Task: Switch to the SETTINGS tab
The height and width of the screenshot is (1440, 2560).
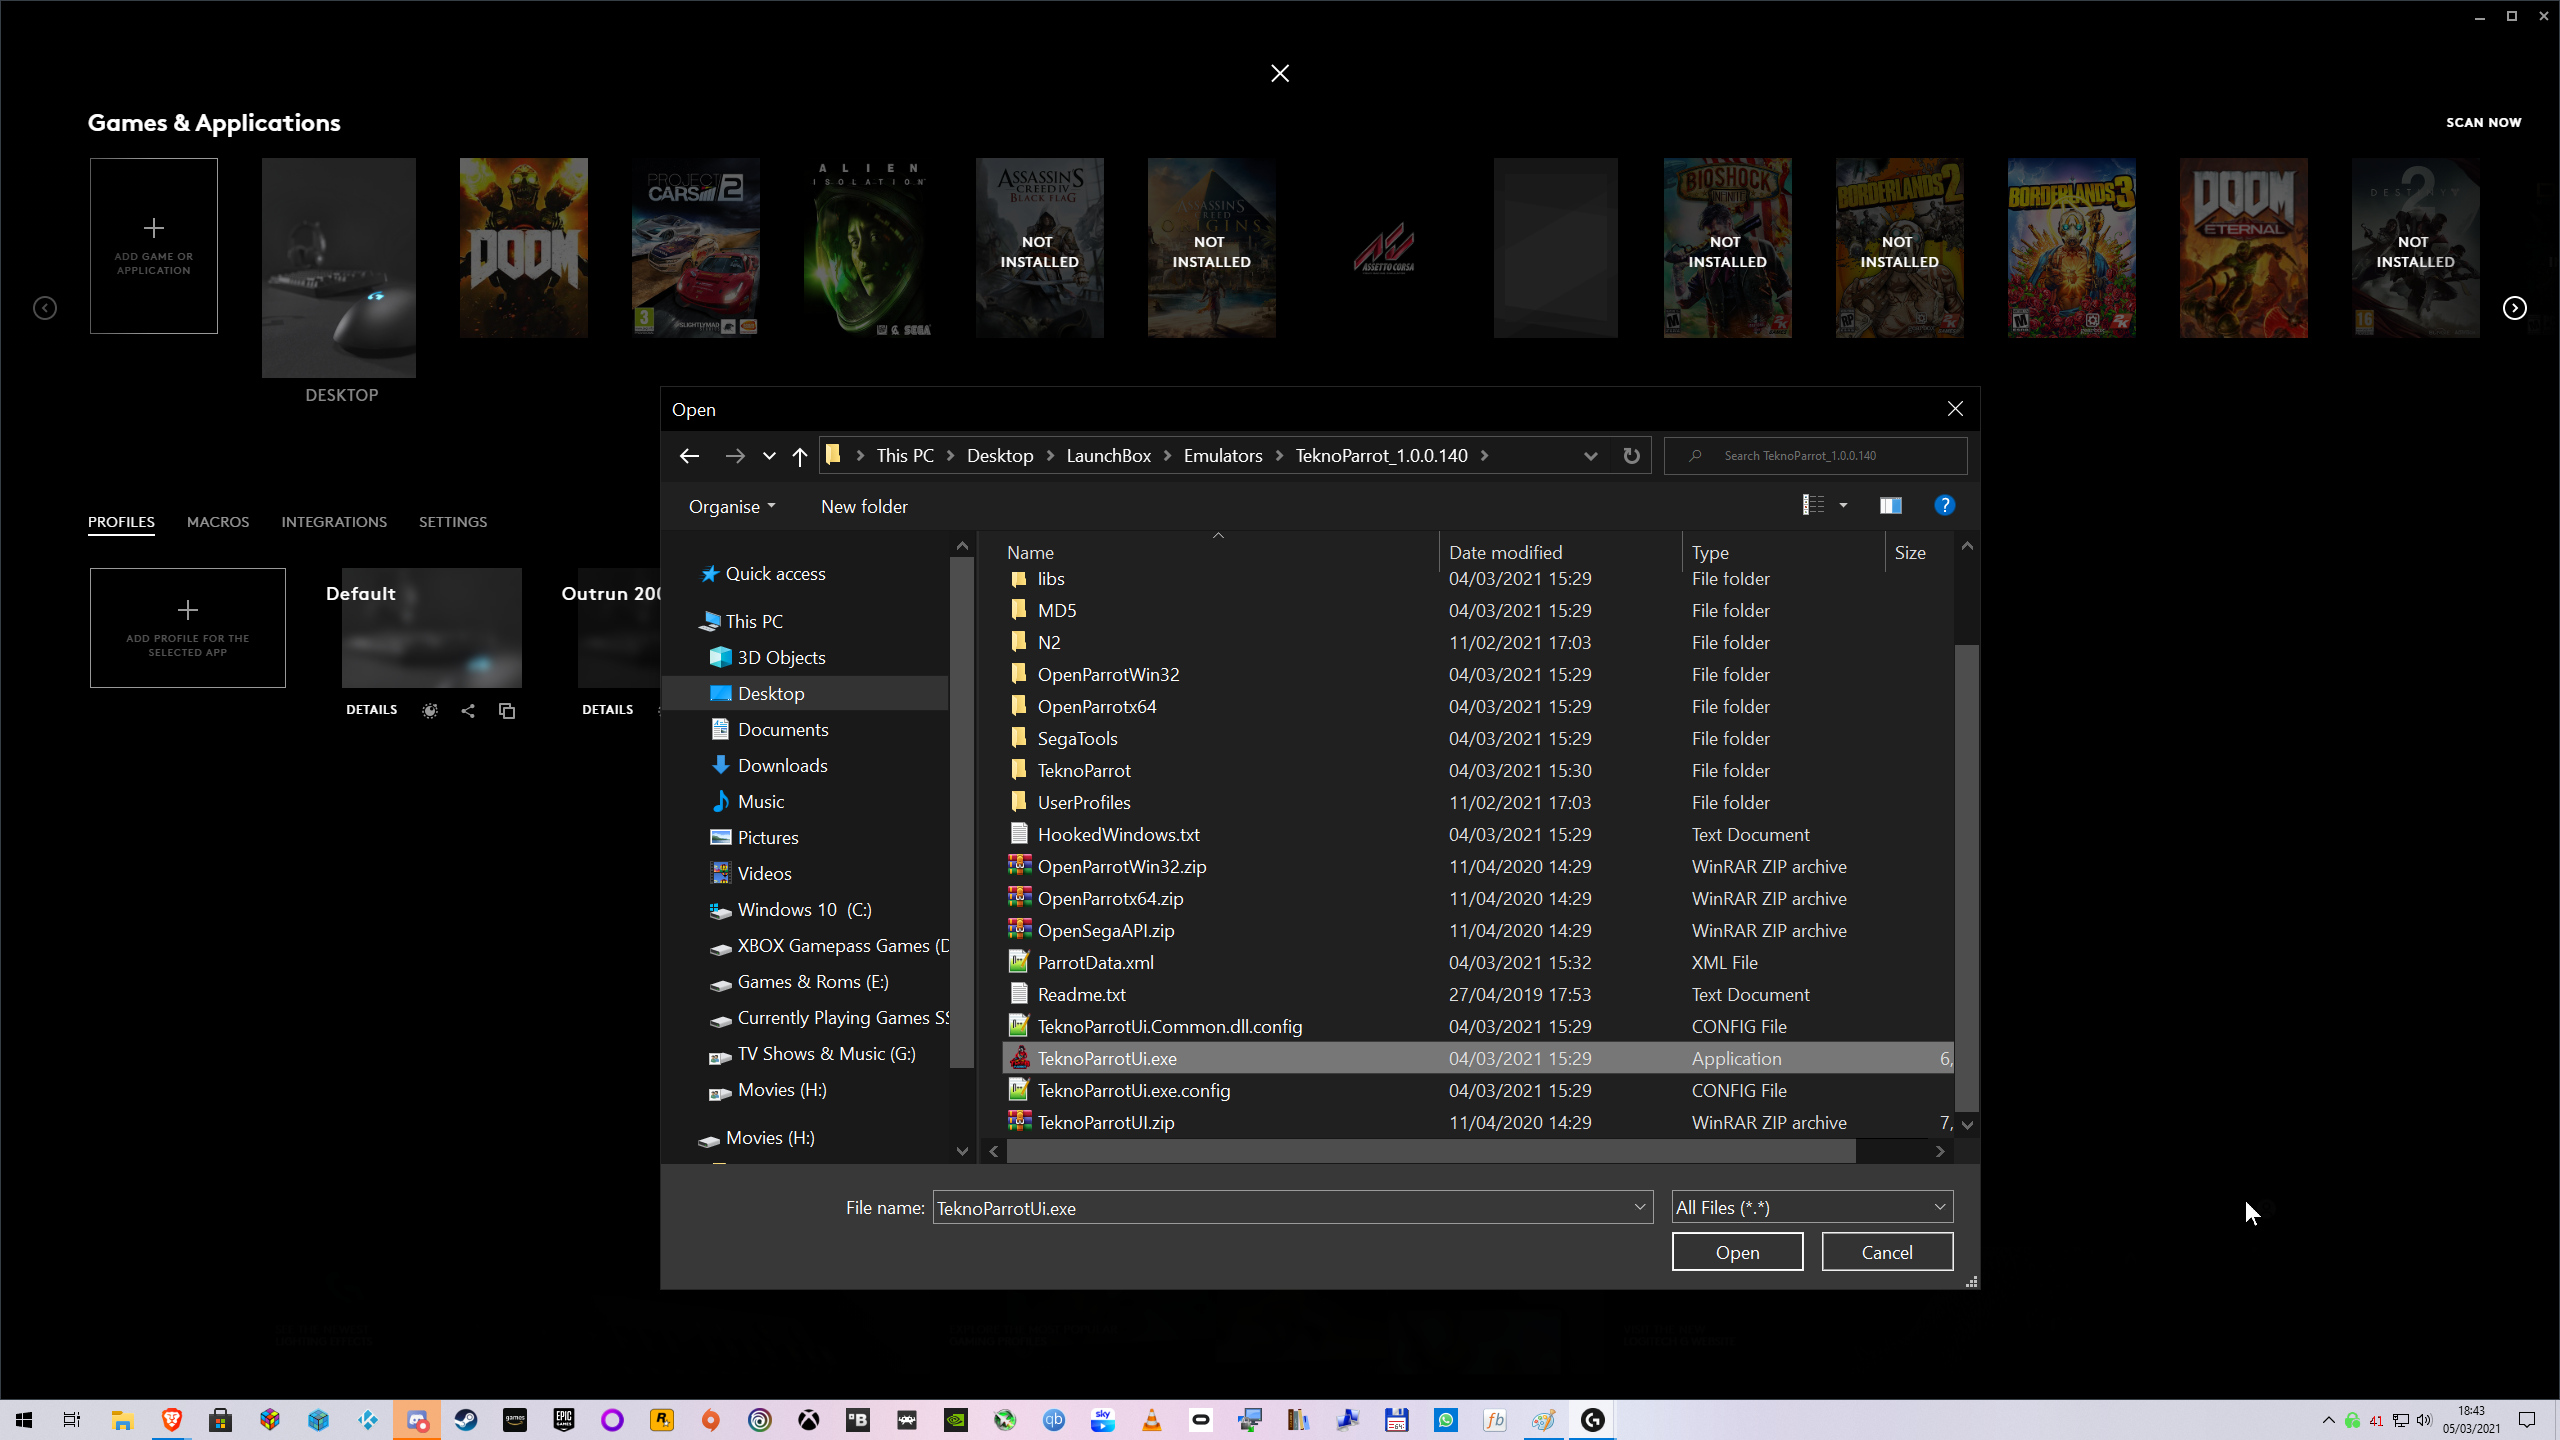Action: pos(453,522)
